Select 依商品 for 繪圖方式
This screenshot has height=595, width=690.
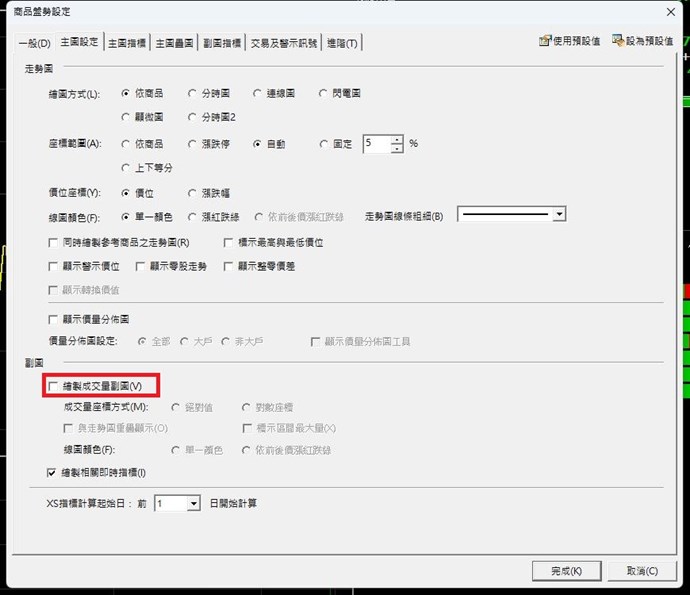pos(126,93)
